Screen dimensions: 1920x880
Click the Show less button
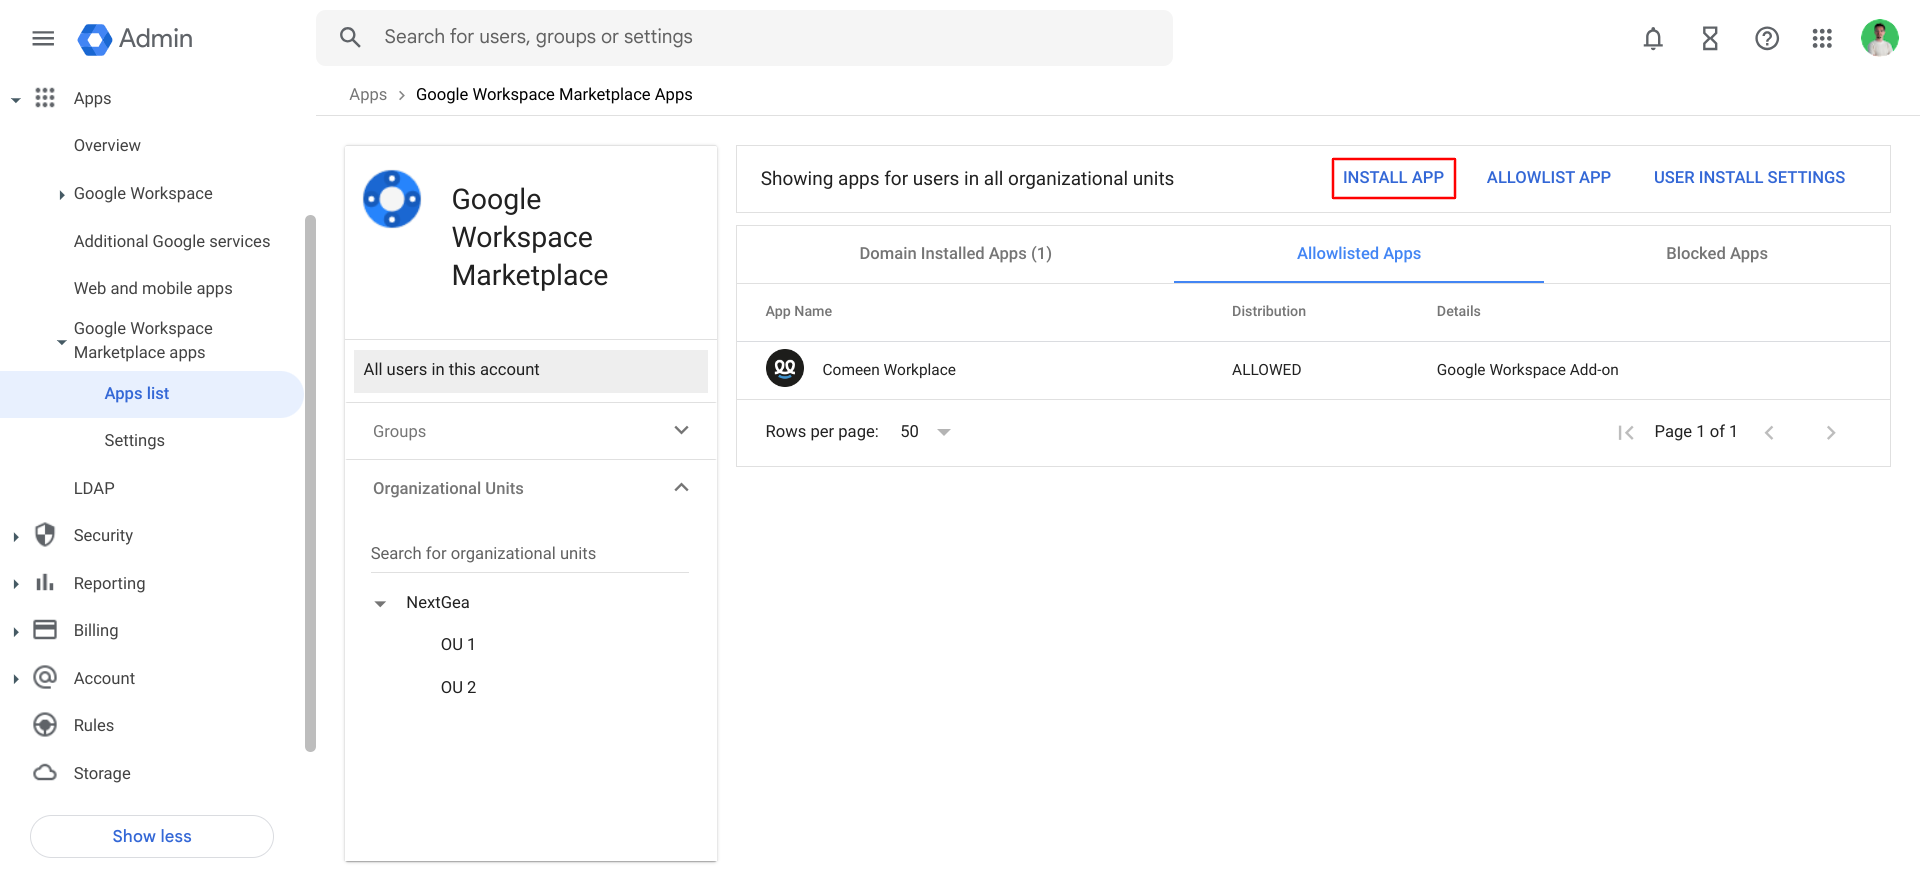click(152, 836)
